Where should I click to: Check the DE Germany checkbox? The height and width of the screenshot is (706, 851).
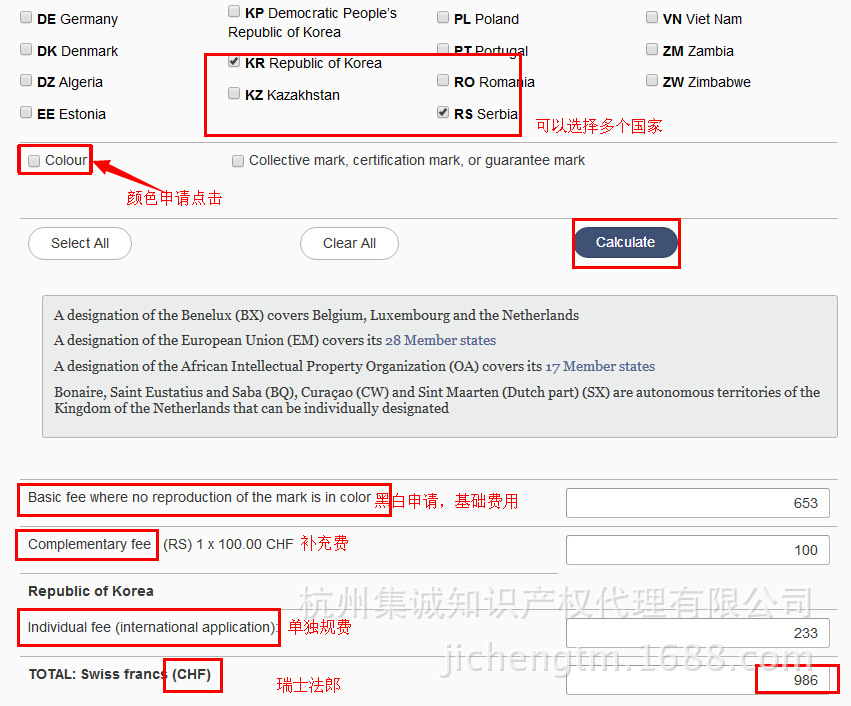pyautogui.click(x=26, y=18)
